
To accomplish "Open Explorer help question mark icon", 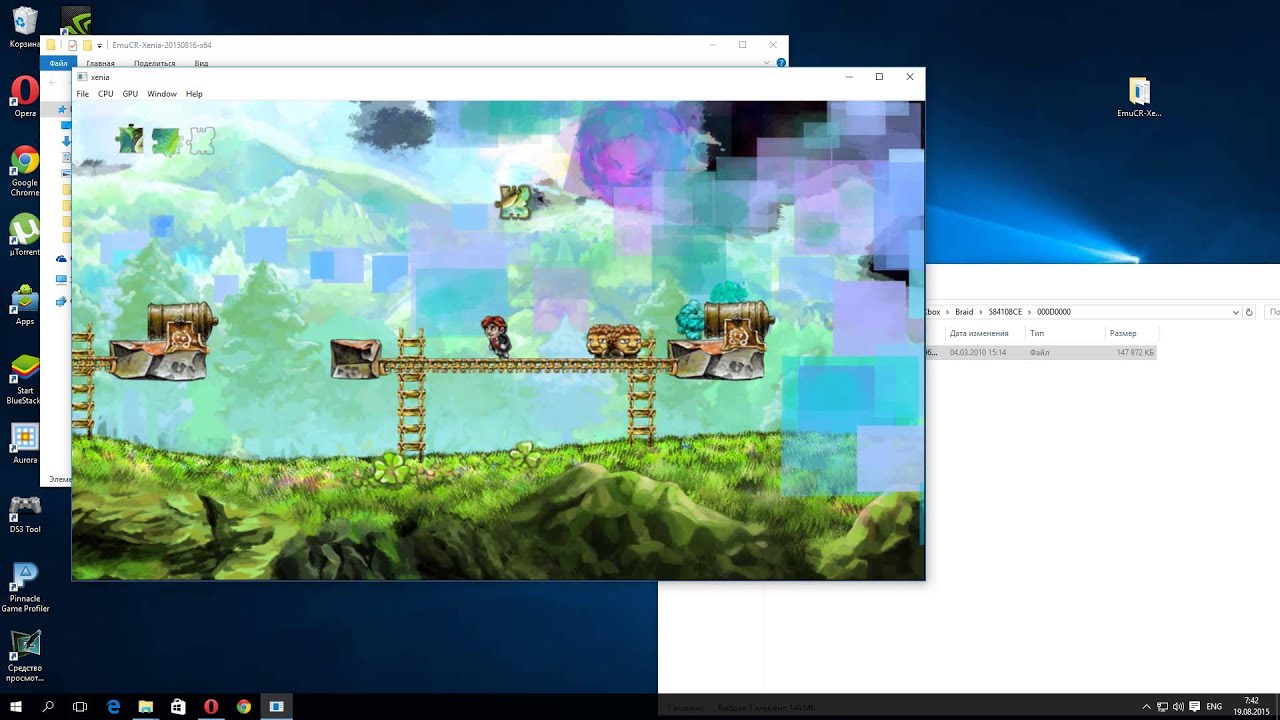I will coord(781,63).
